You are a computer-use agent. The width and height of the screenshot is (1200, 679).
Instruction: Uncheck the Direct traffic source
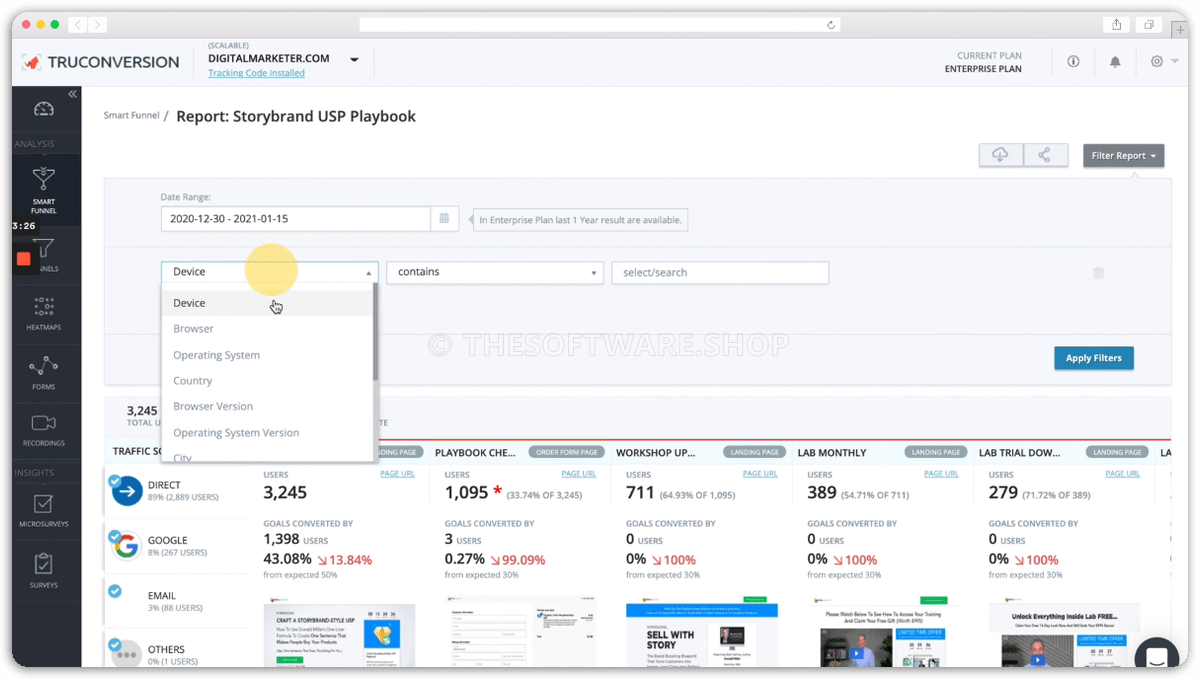point(115,481)
